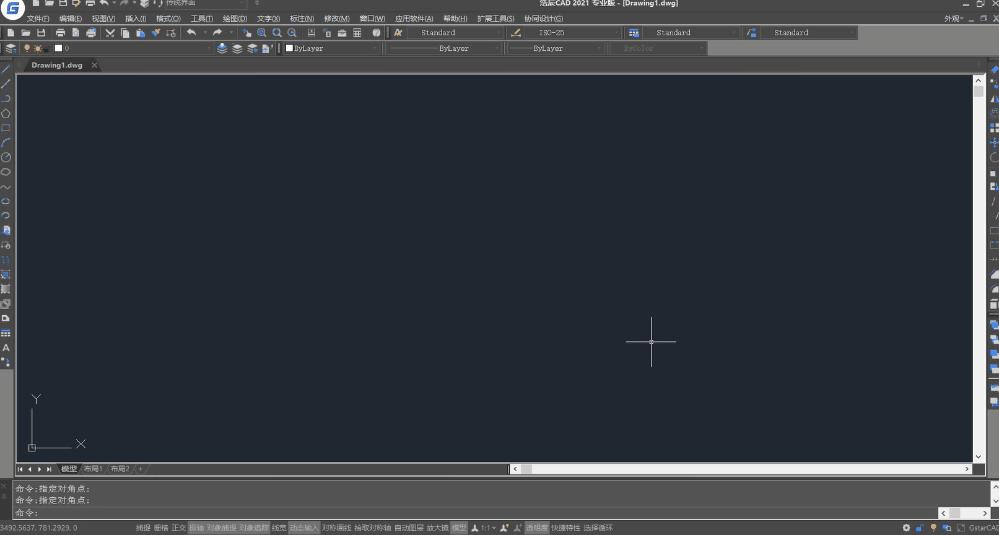This screenshot has height=535, width=999.
Task: Click the Copy icon next to scissors
Action: click(x=125, y=32)
